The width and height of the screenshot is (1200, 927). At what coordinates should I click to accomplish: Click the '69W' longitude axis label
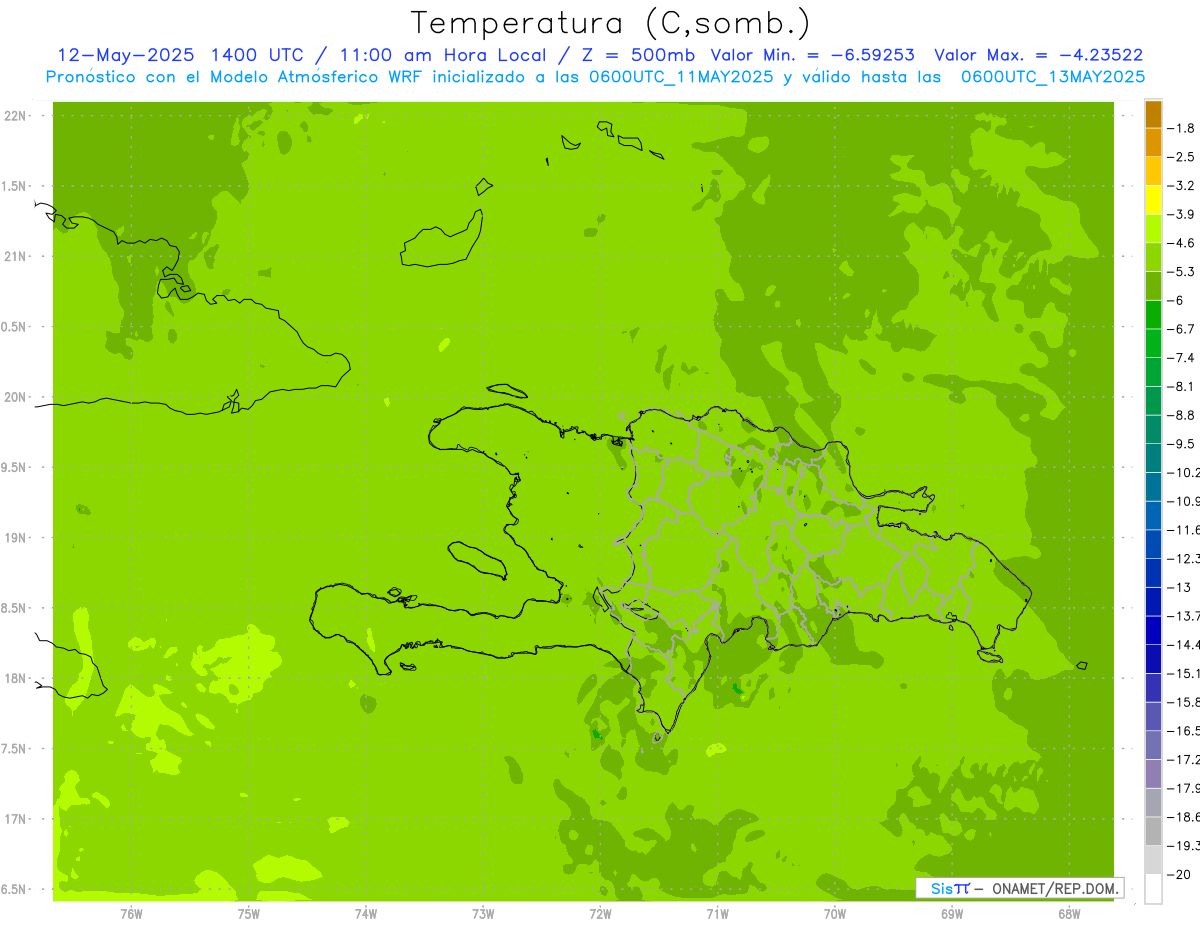952,914
